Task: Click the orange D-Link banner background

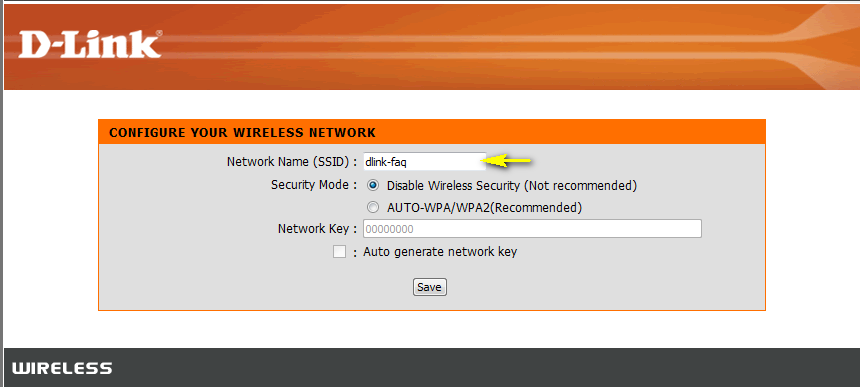Action: (494, 47)
